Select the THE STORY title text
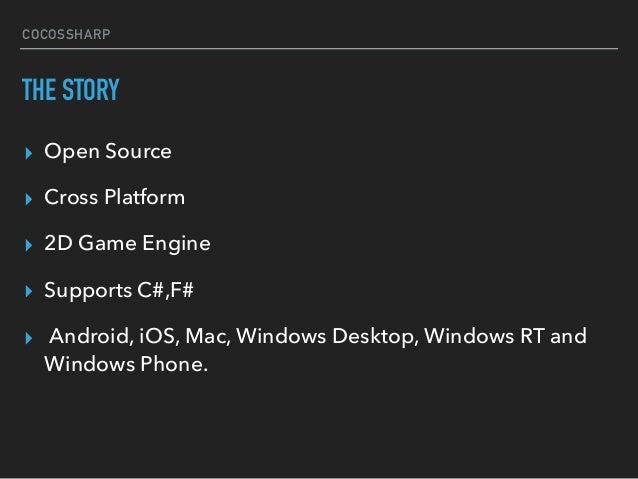 coord(71,90)
